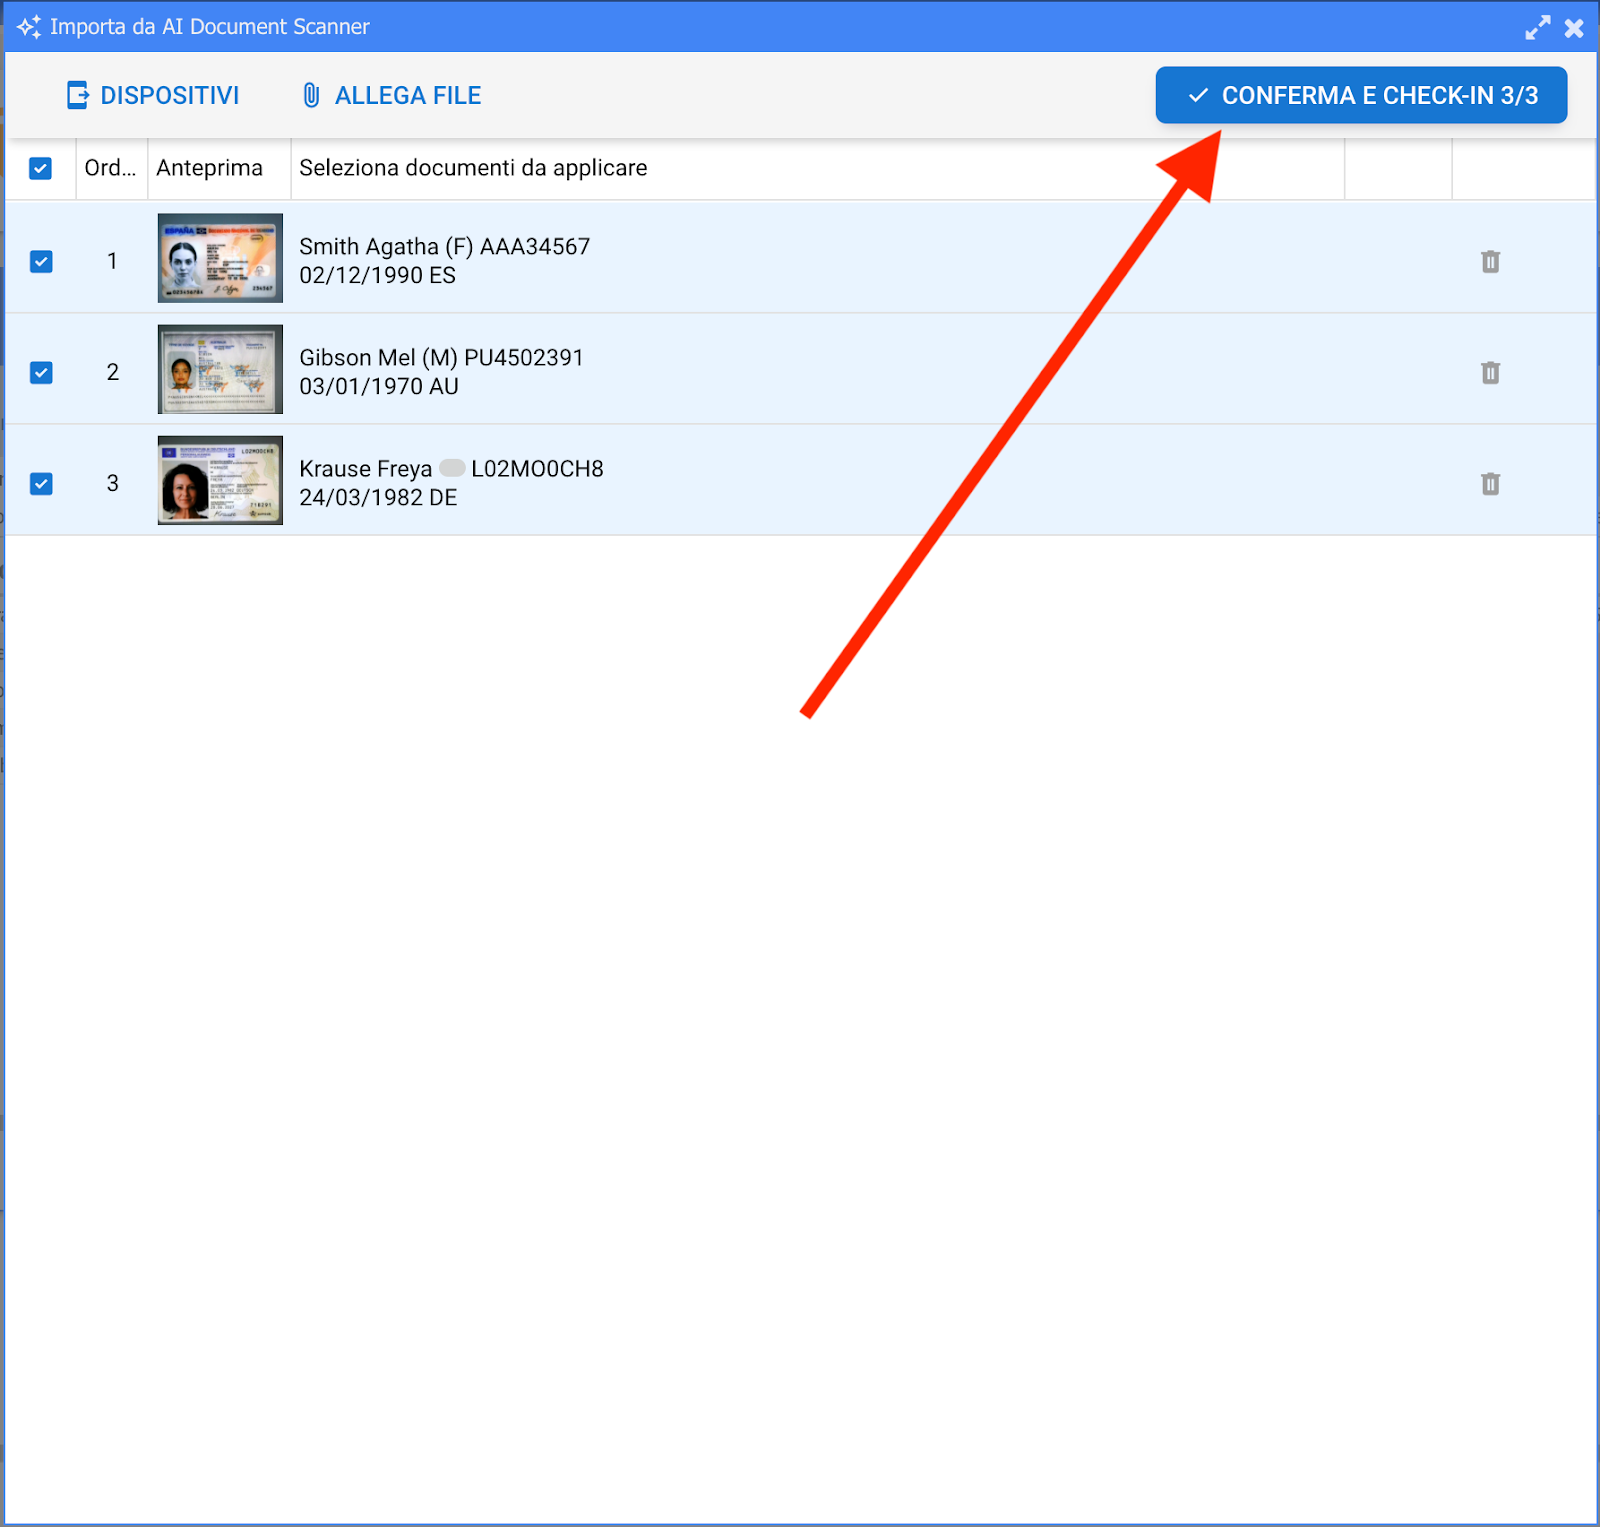
Task: Click 'Seleziona documenti da applicare' column header
Action: point(473,168)
